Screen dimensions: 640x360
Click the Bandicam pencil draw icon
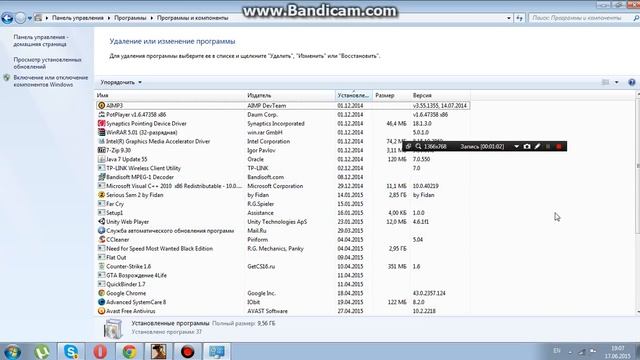click(x=537, y=147)
